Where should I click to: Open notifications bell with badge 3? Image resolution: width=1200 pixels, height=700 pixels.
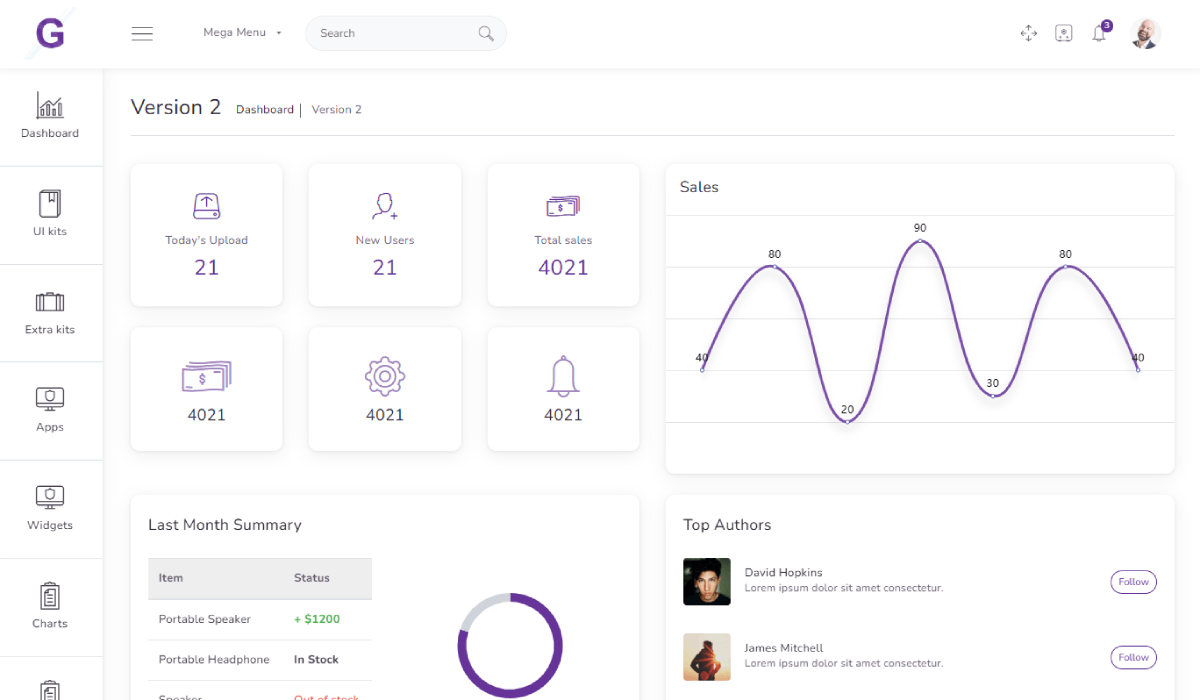pyautogui.click(x=1100, y=32)
